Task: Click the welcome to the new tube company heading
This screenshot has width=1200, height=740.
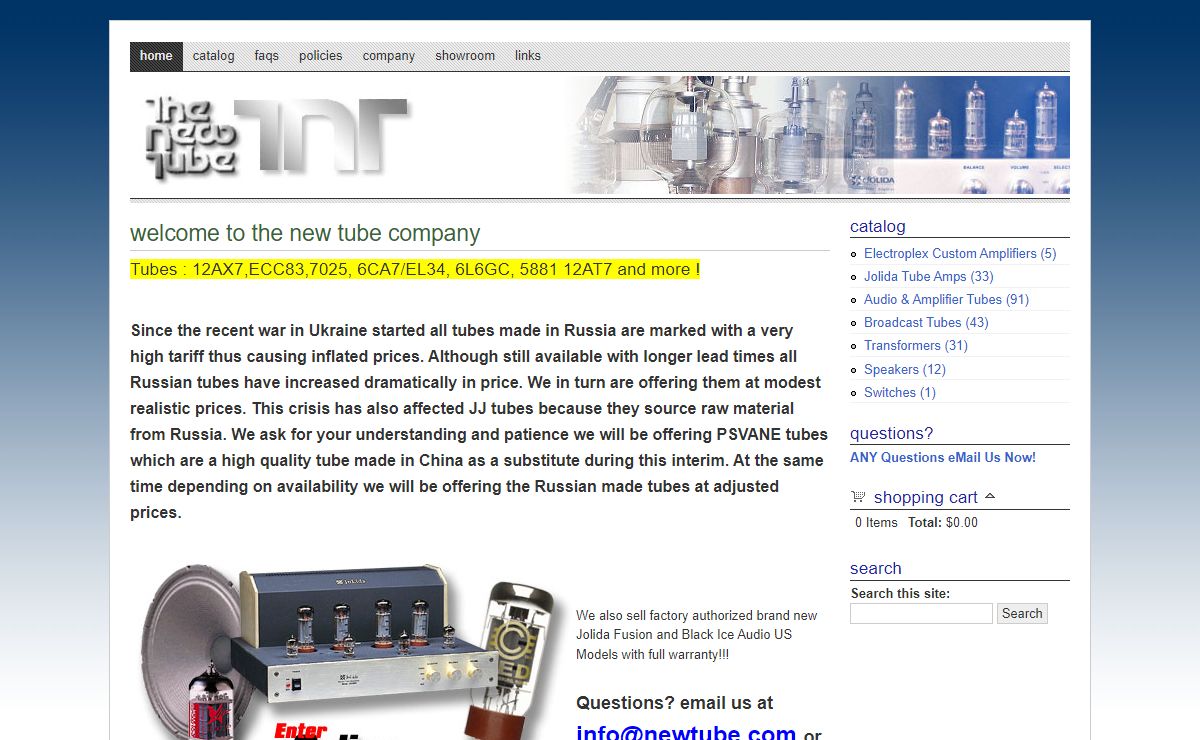Action: click(305, 234)
